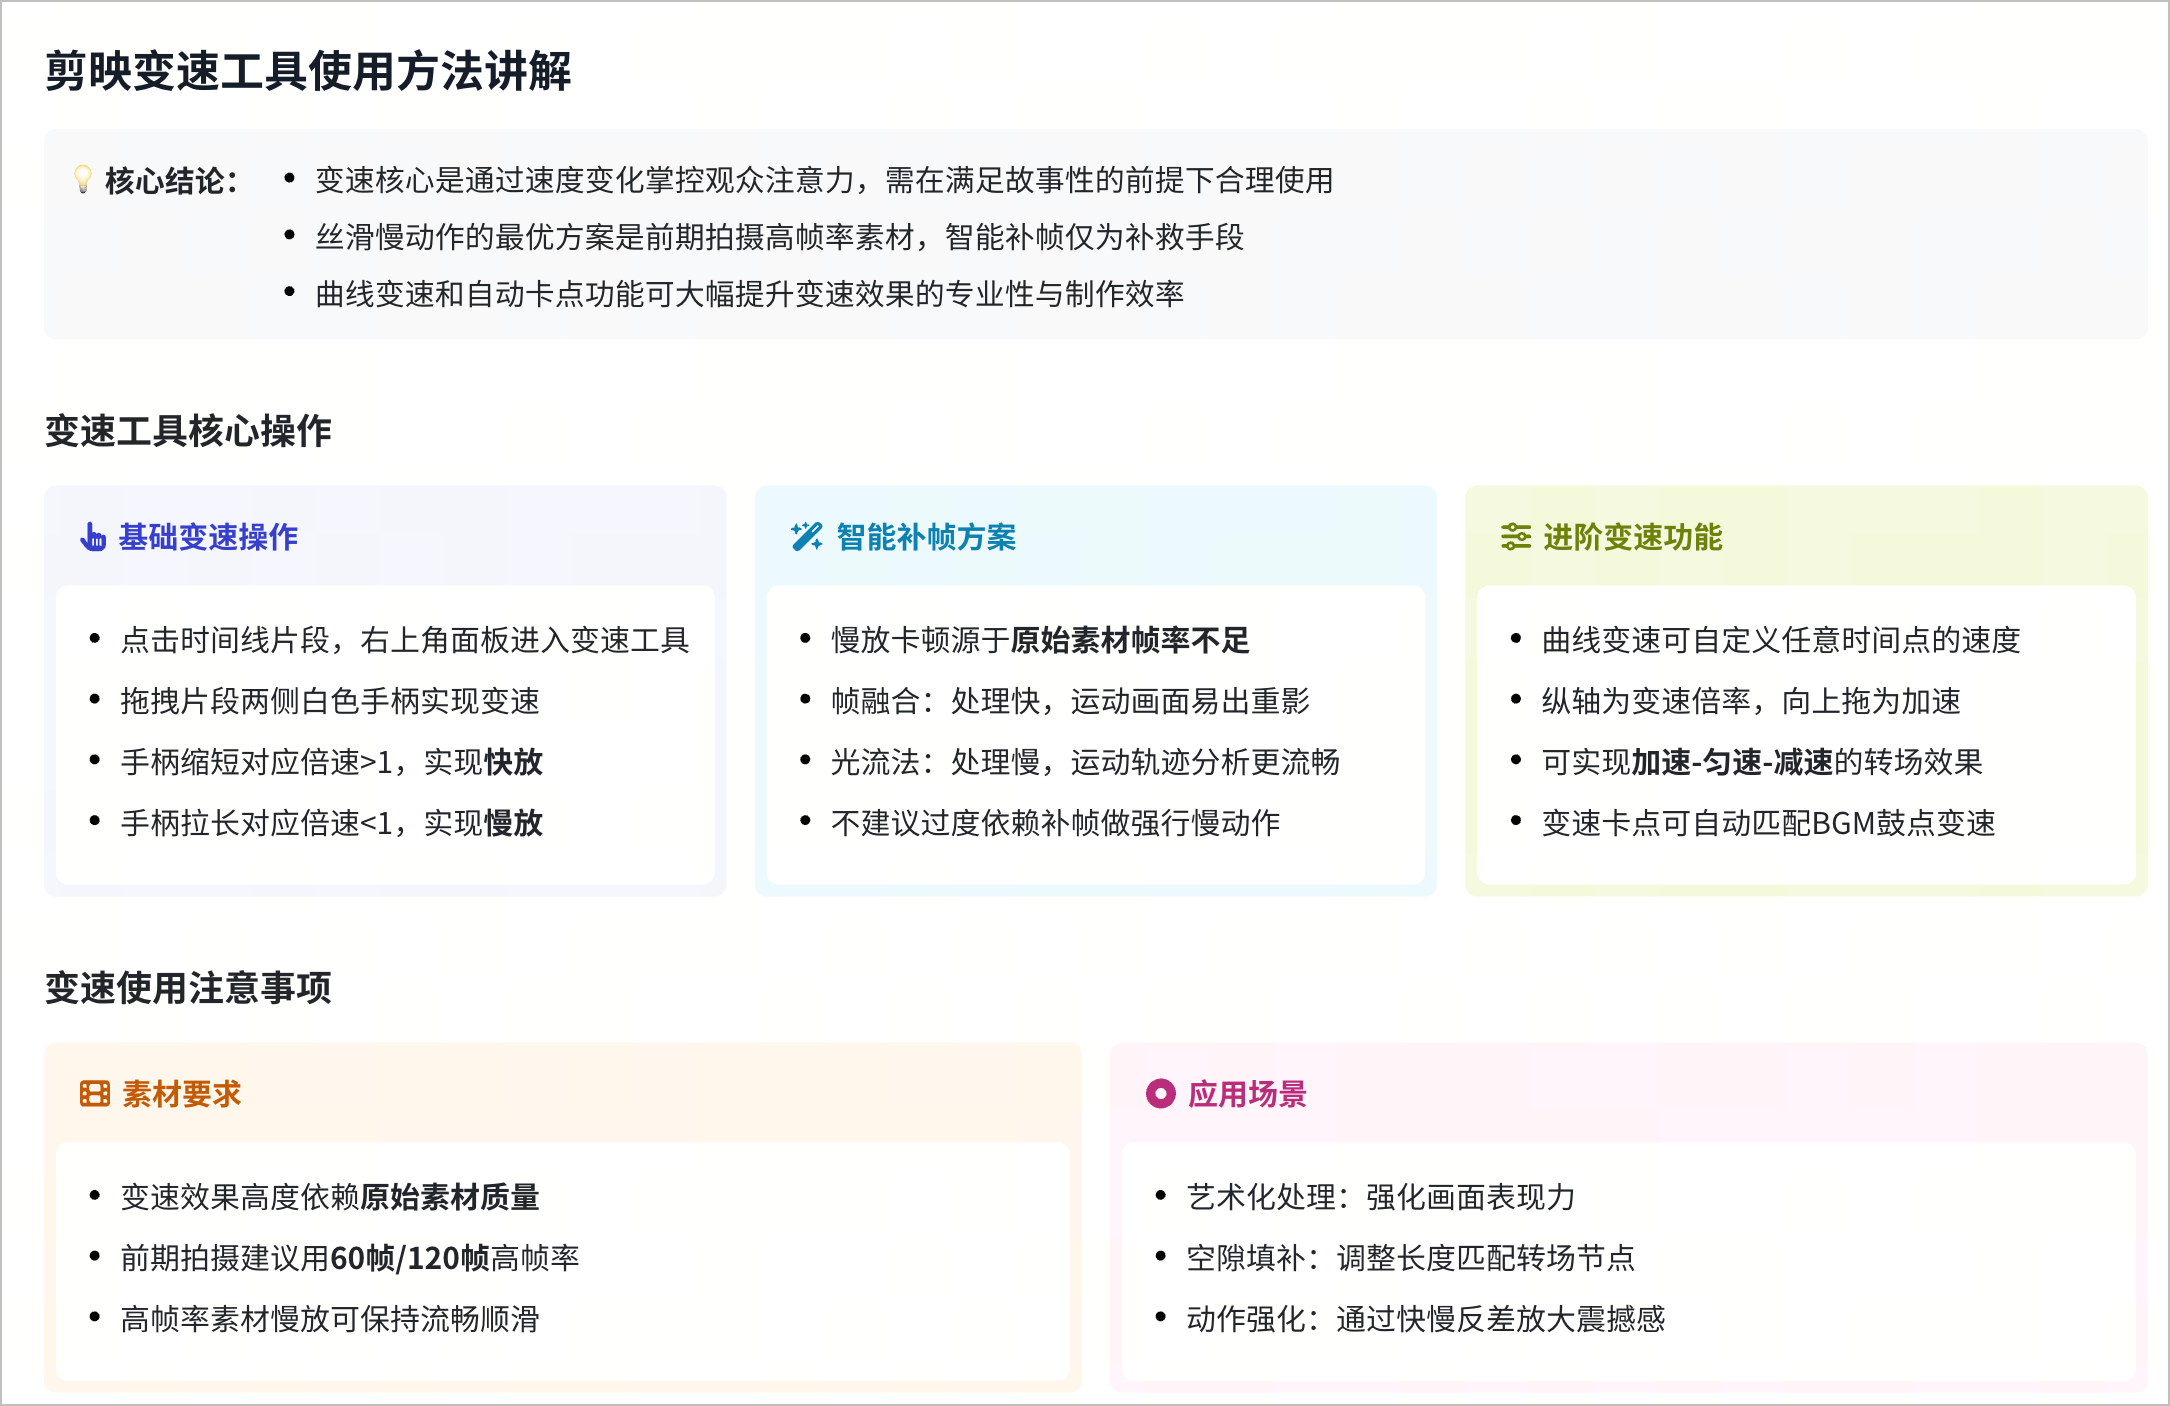
Task: Click the line 变速卡点可自动匹配BGM鼓点变速
Action: 1768,823
